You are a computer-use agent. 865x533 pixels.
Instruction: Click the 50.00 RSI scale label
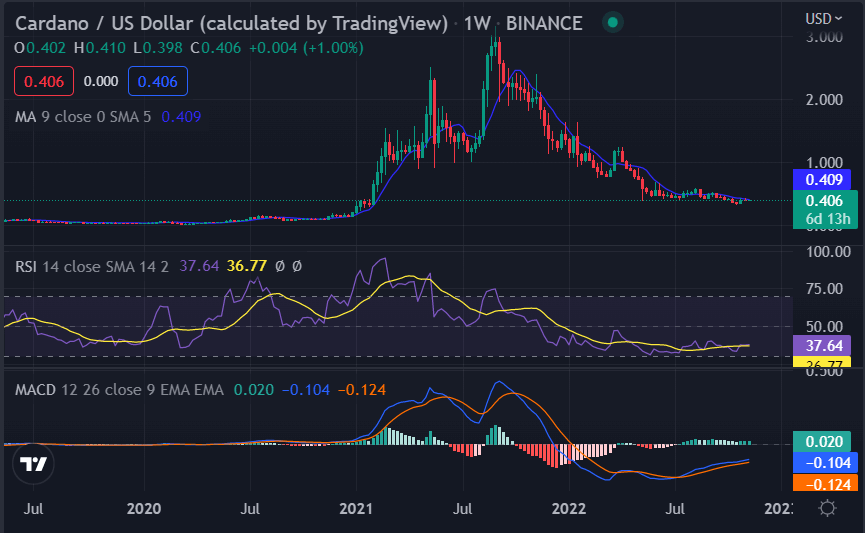pos(824,326)
